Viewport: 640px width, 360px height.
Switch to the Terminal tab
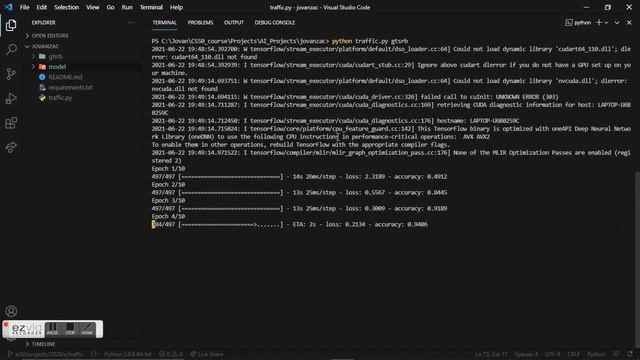164,22
